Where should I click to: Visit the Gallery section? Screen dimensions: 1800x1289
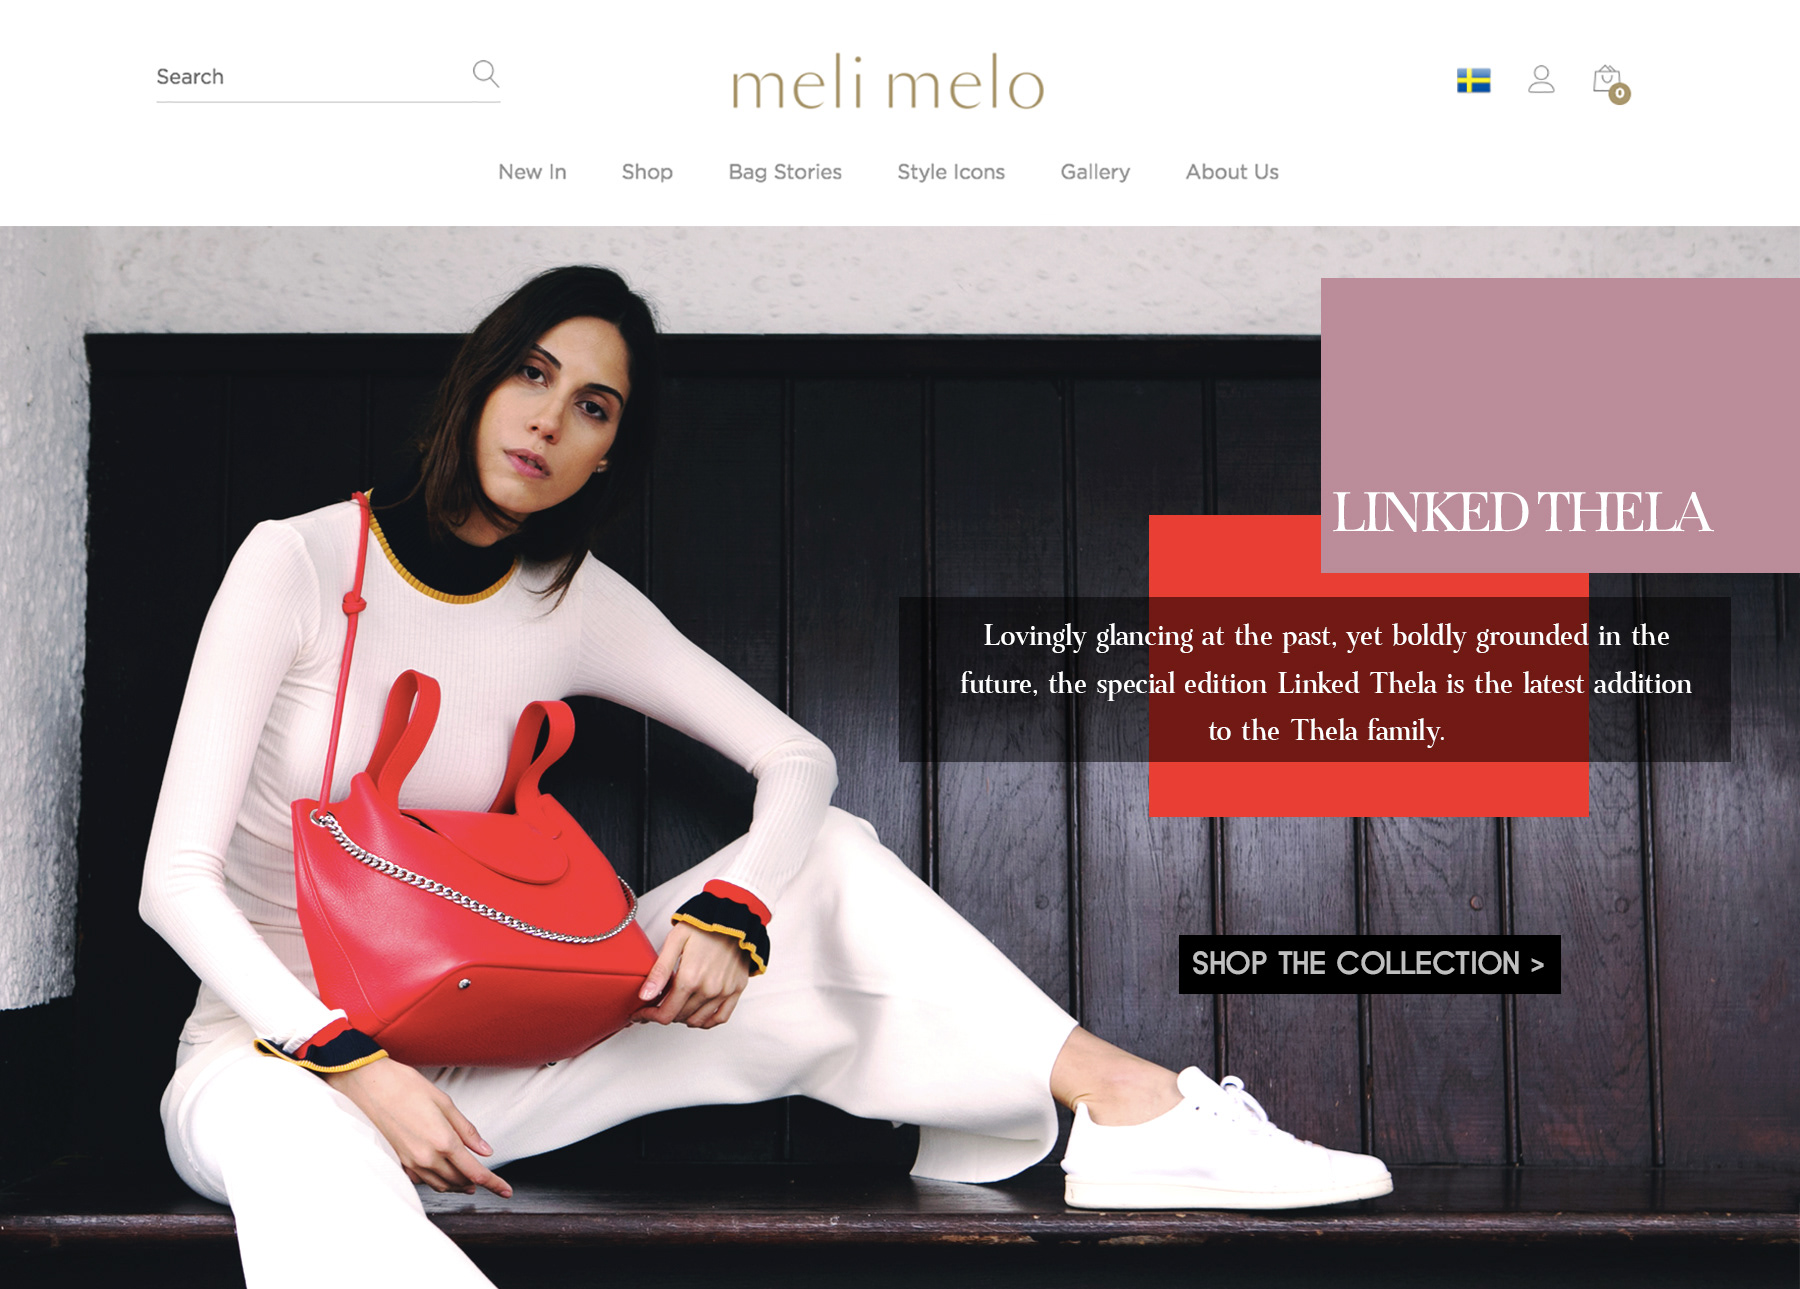click(1095, 172)
